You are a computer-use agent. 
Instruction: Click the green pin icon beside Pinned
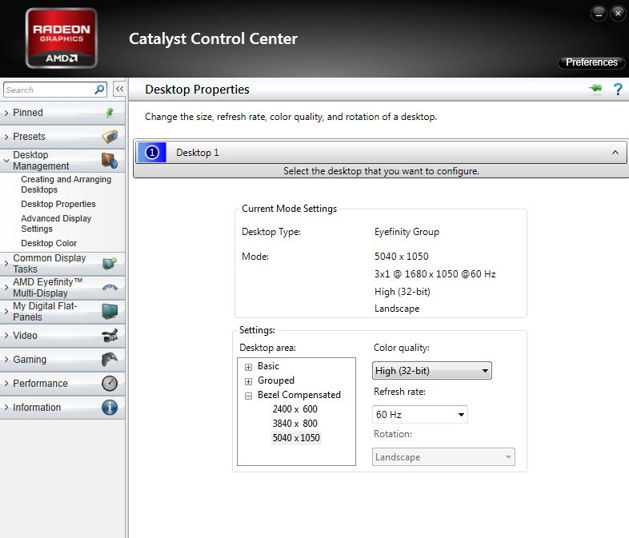110,113
